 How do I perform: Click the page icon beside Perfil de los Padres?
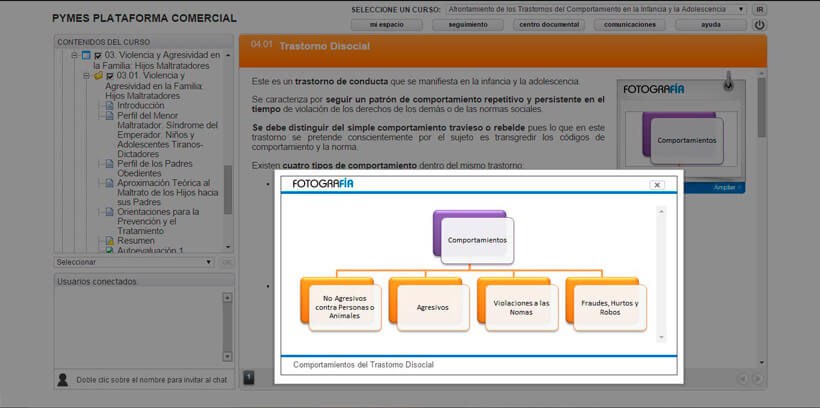(110, 164)
